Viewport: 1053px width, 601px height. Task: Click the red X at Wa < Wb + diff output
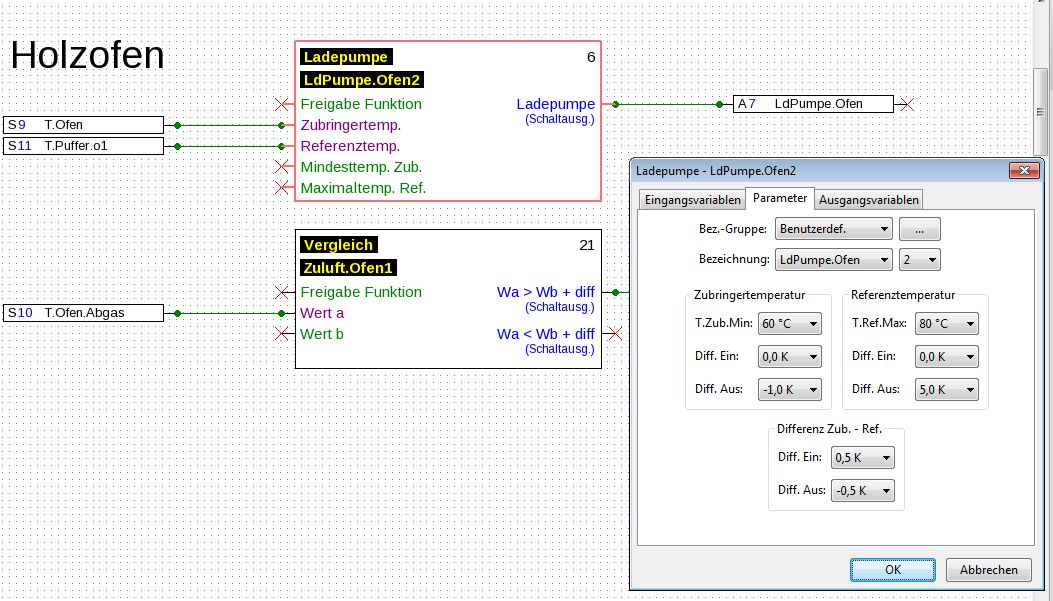(x=614, y=334)
